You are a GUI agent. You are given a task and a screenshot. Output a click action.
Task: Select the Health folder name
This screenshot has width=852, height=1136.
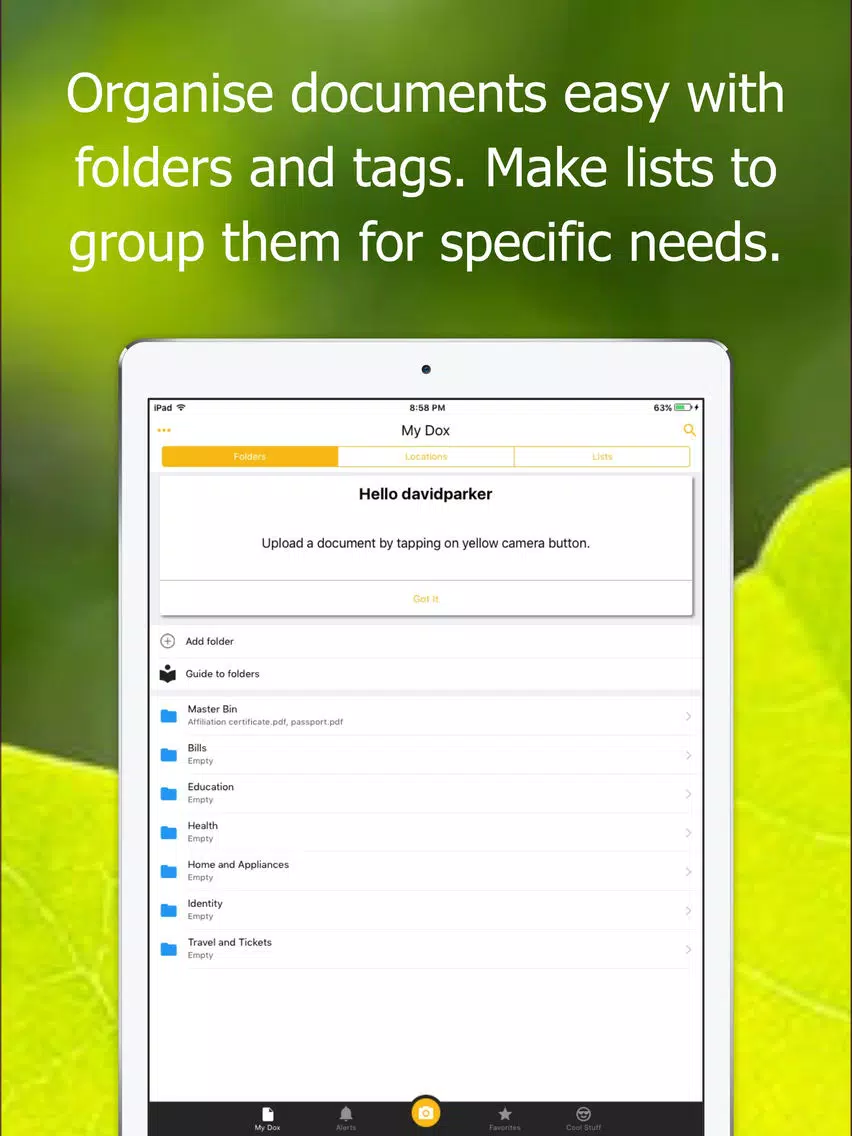(x=203, y=826)
